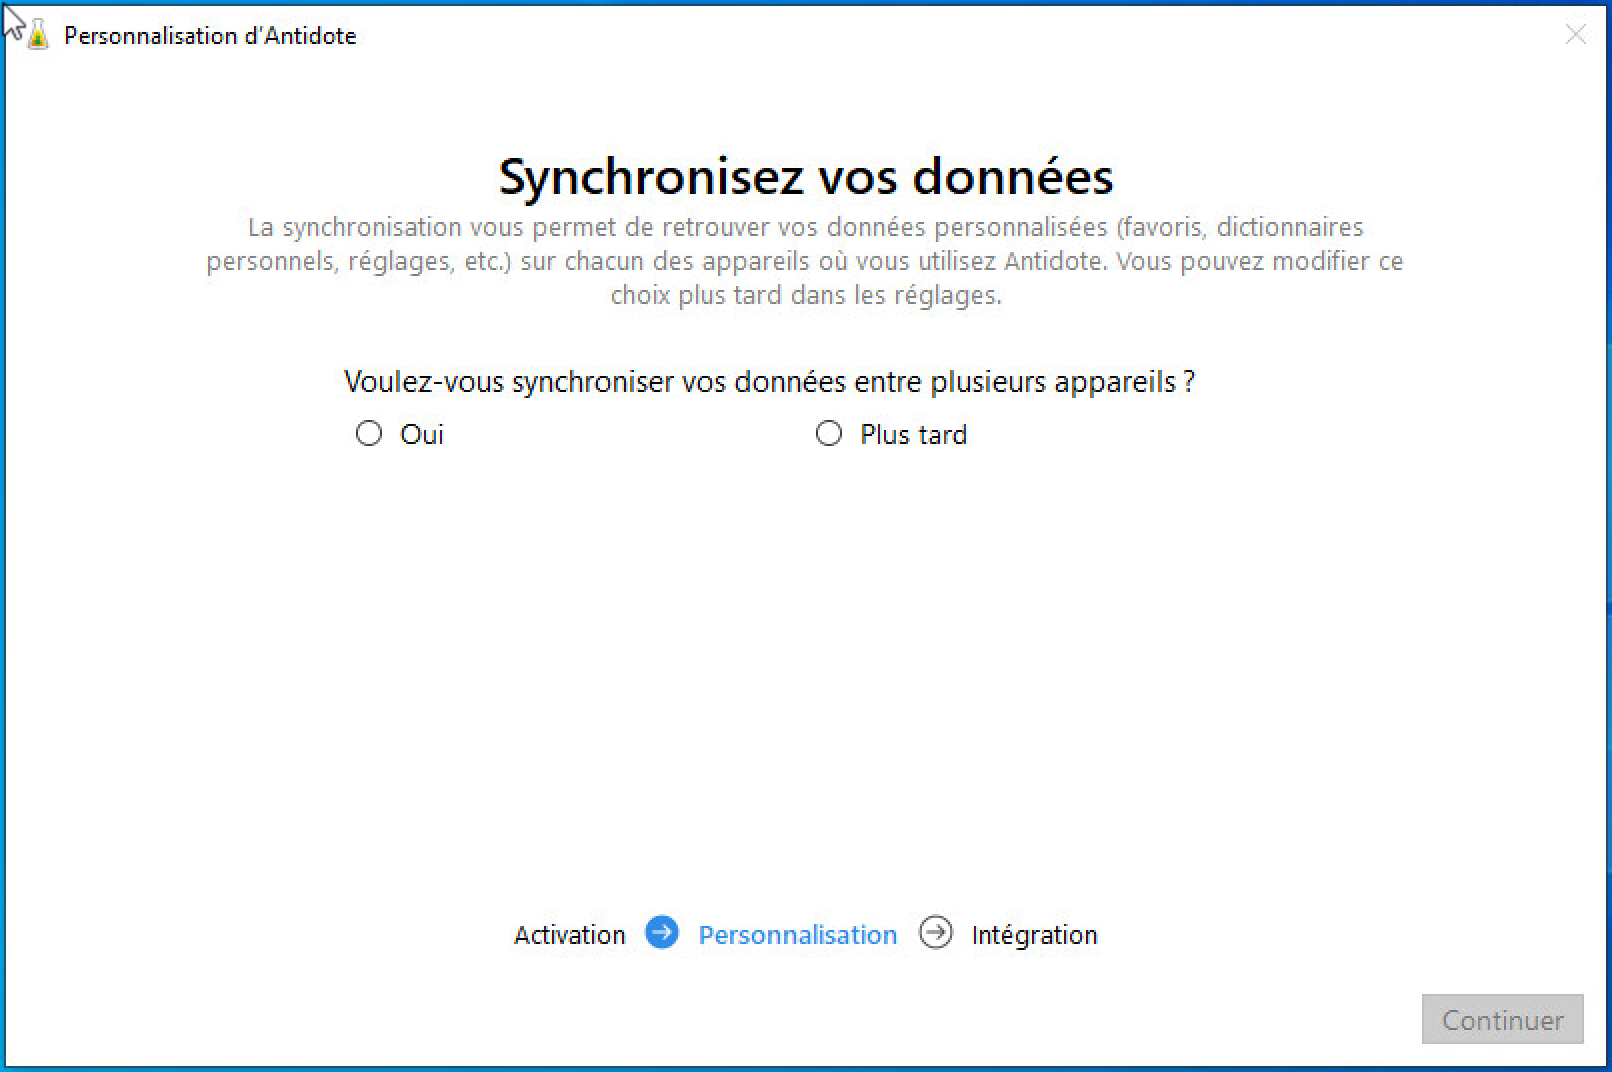Viewport: 1612px width, 1072px height.
Task: Select the Plus tard radio button
Action: [x=829, y=433]
